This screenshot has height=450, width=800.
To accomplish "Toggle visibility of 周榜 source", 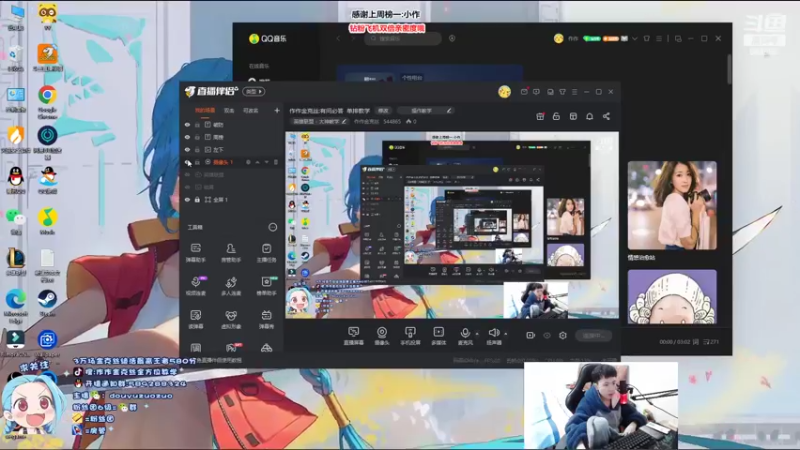I will [x=187, y=137].
